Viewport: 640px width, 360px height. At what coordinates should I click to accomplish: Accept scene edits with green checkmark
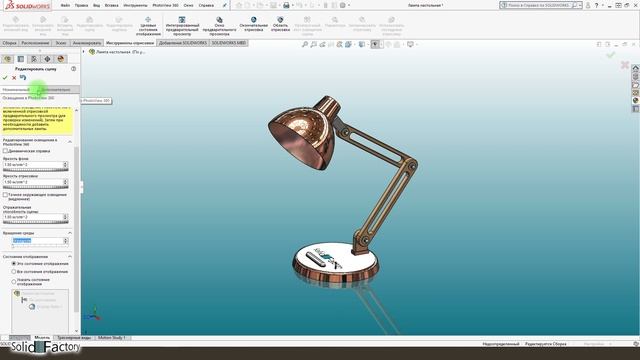point(5,78)
